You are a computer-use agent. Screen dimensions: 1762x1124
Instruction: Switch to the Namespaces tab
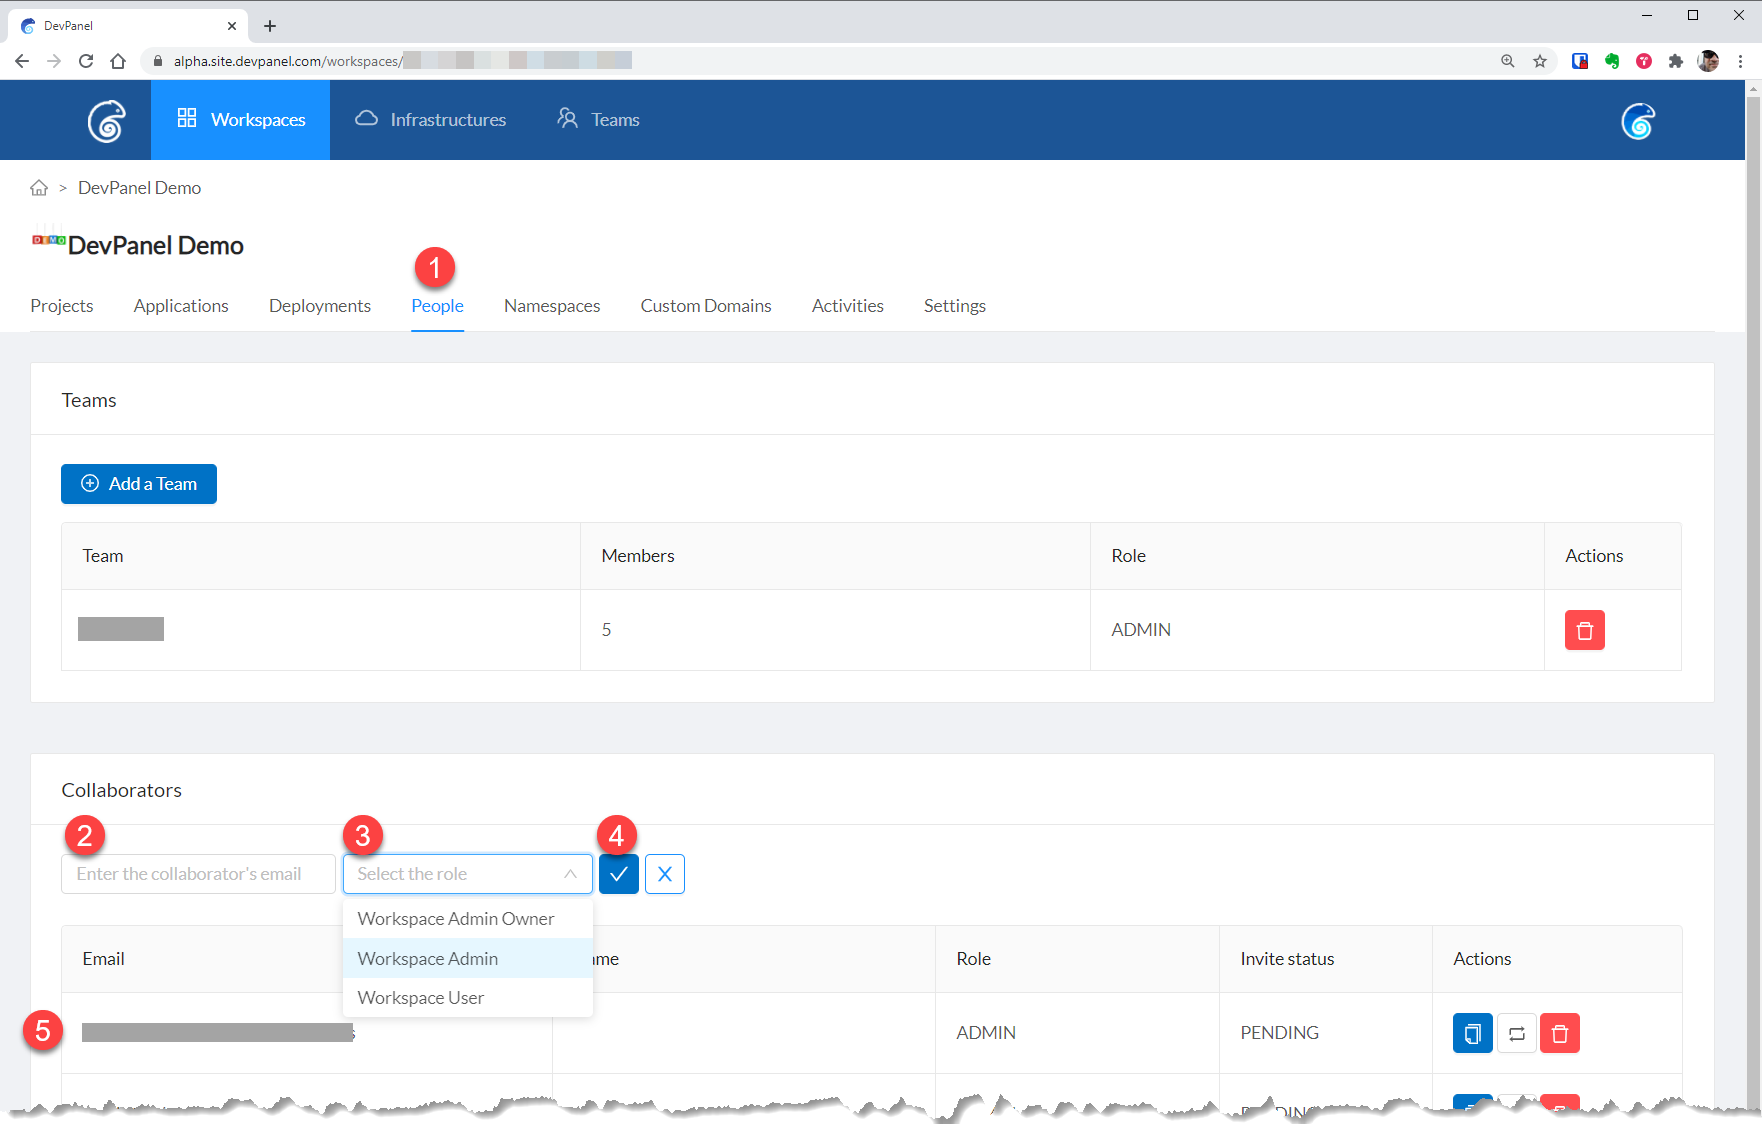tap(552, 306)
